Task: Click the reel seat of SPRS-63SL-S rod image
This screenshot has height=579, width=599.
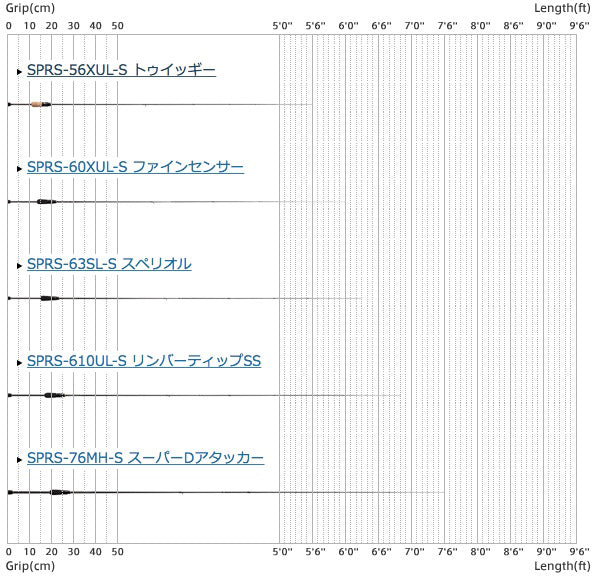Action: (x=50, y=298)
